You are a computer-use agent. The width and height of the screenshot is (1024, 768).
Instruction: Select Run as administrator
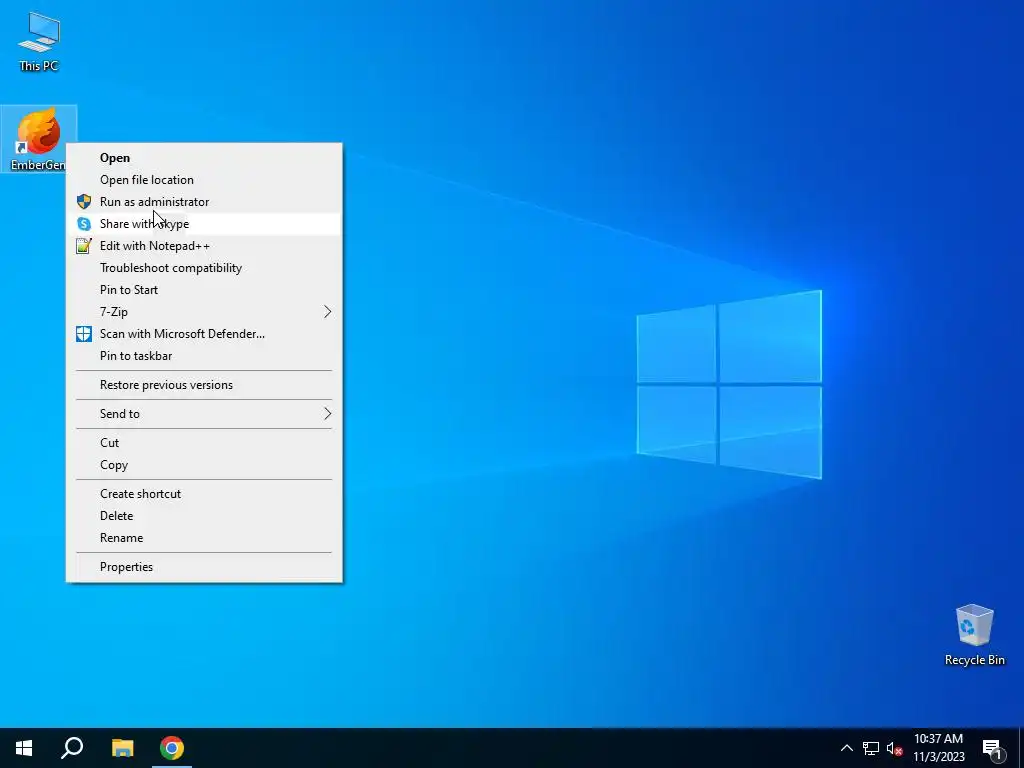click(204, 202)
